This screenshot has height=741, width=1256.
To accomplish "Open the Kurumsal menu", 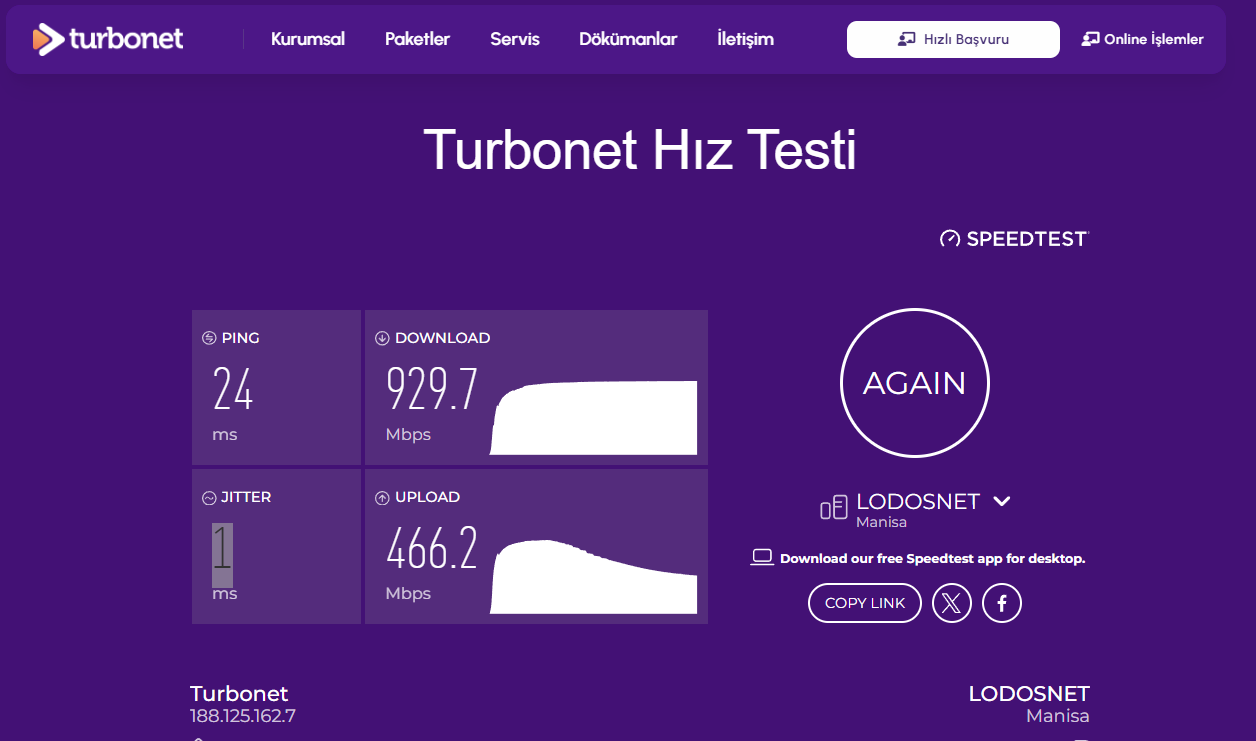I will (308, 39).
